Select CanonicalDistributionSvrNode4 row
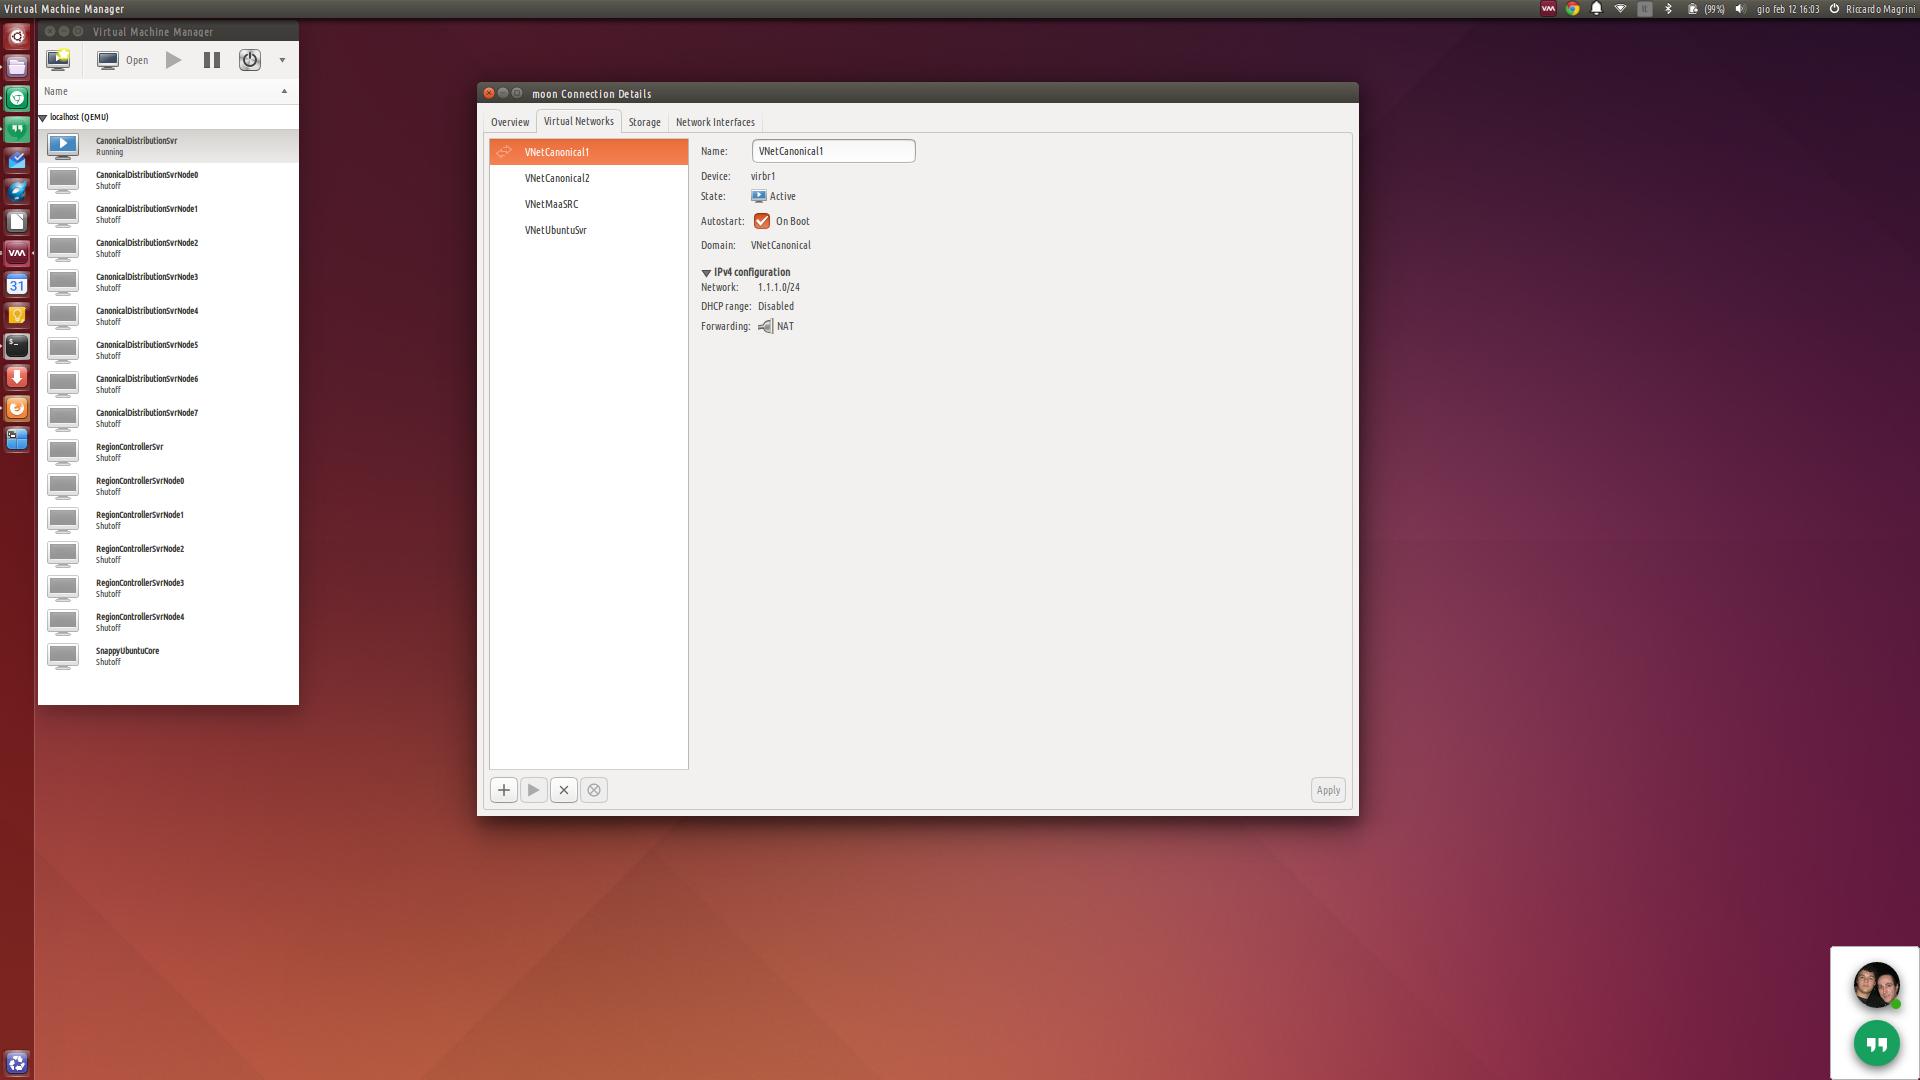This screenshot has width=1920, height=1080. click(168, 316)
